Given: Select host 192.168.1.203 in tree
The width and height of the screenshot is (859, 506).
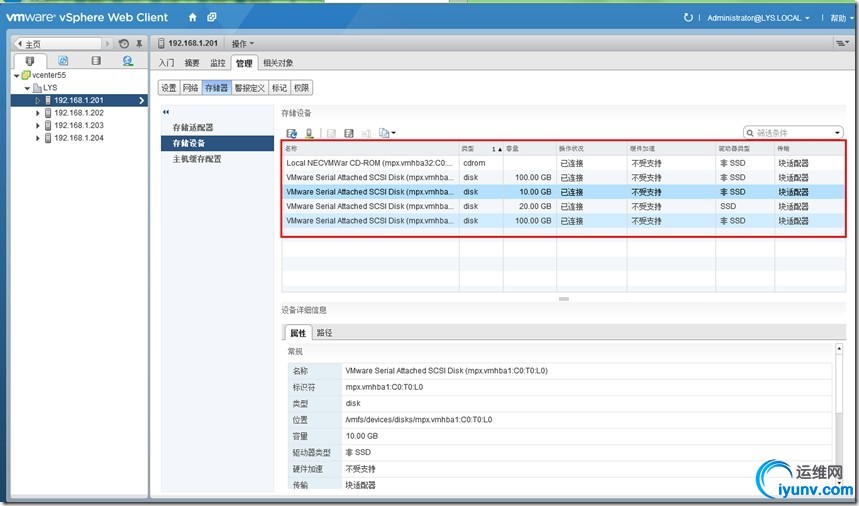Looking at the screenshot, I should [79, 126].
